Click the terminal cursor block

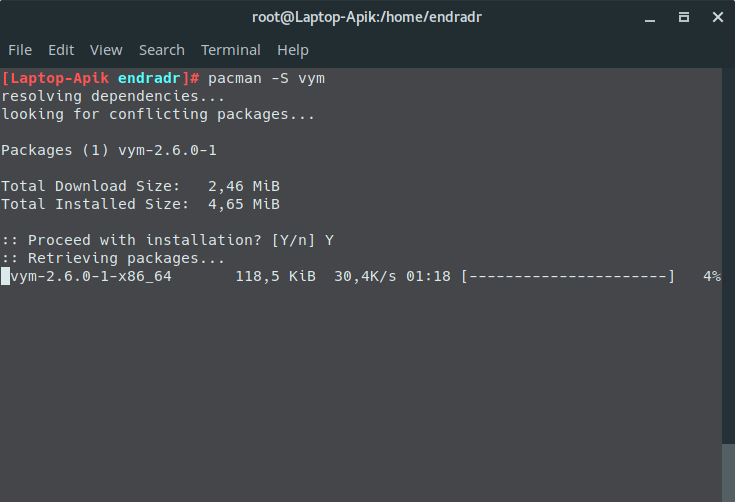[x=6, y=276]
